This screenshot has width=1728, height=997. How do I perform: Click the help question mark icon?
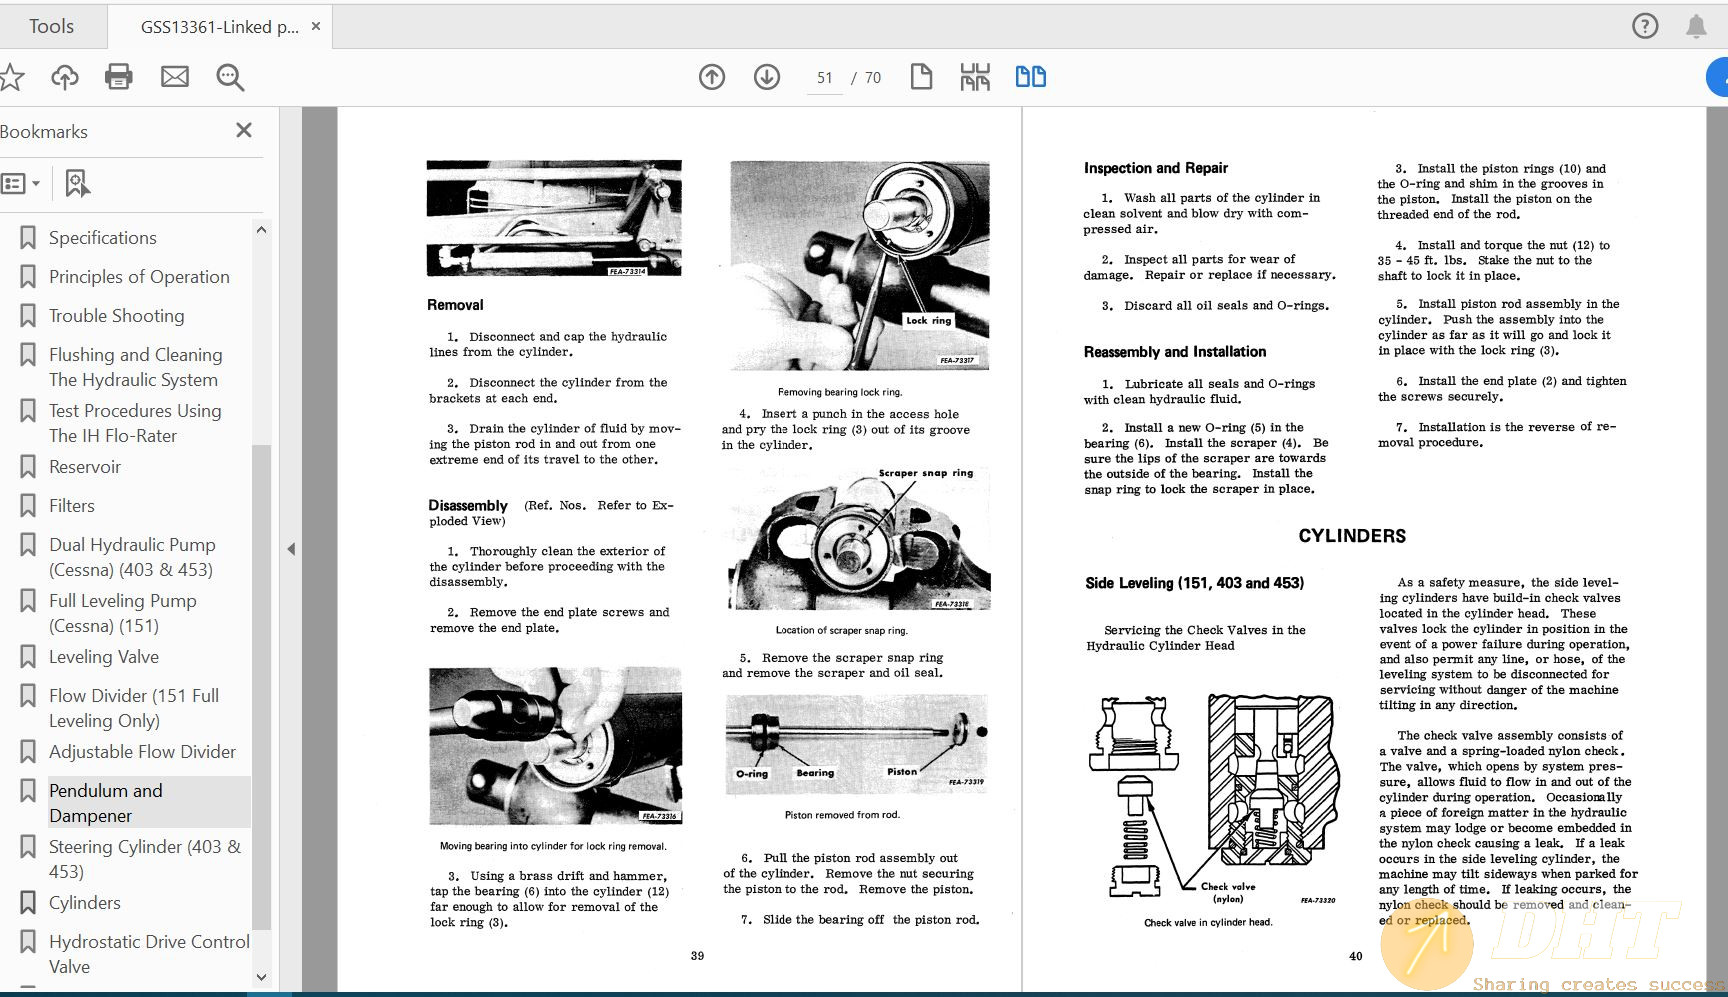tap(1645, 26)
